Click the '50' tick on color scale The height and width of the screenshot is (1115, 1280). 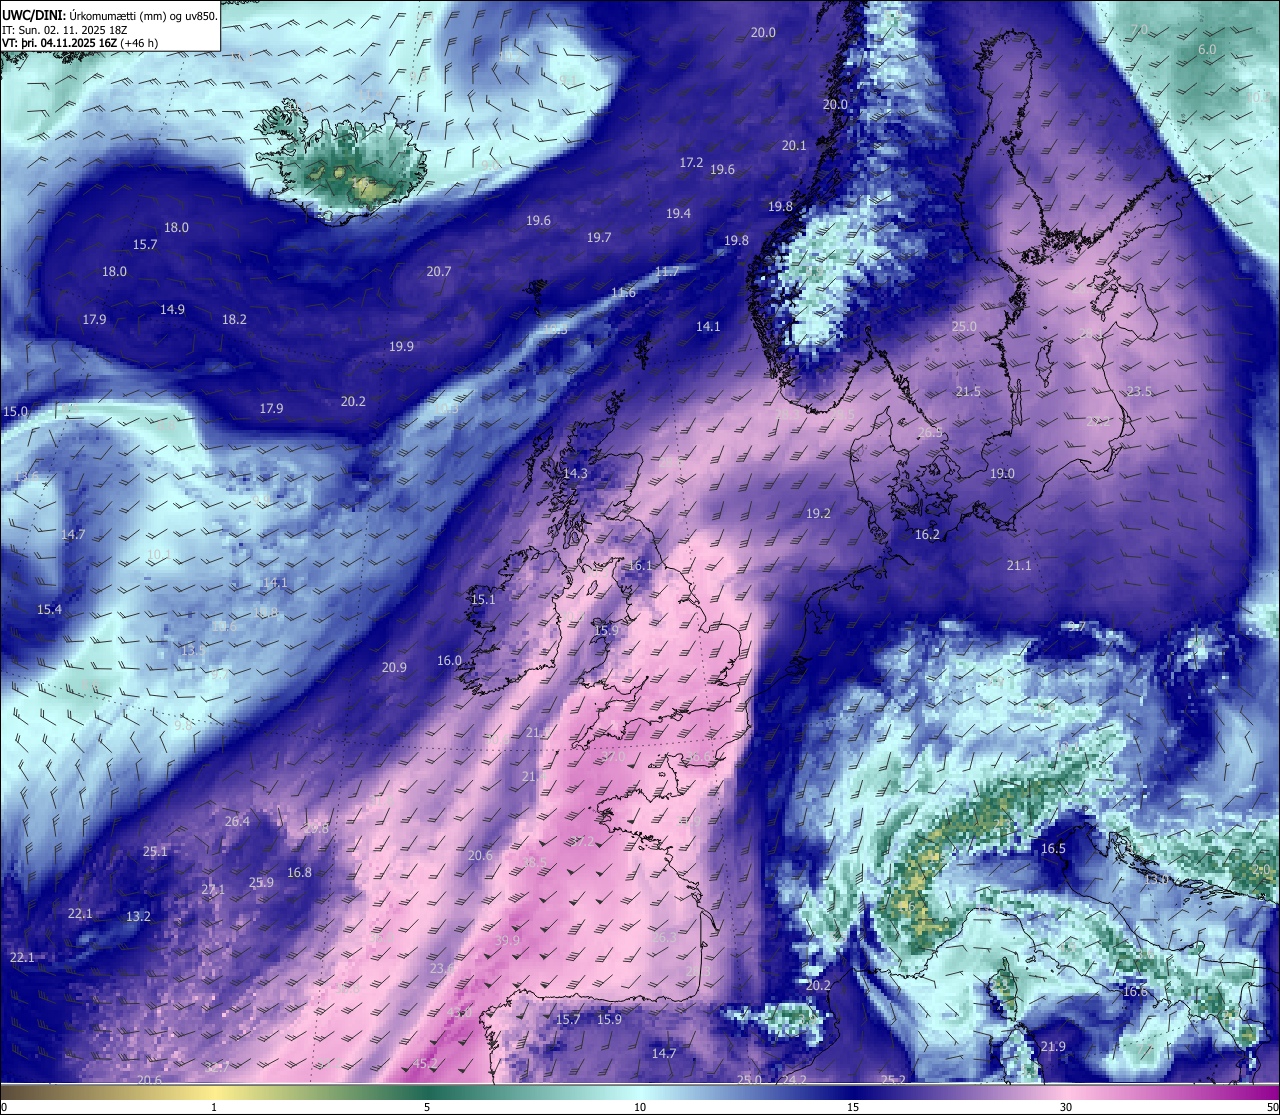point(1271,1106)
